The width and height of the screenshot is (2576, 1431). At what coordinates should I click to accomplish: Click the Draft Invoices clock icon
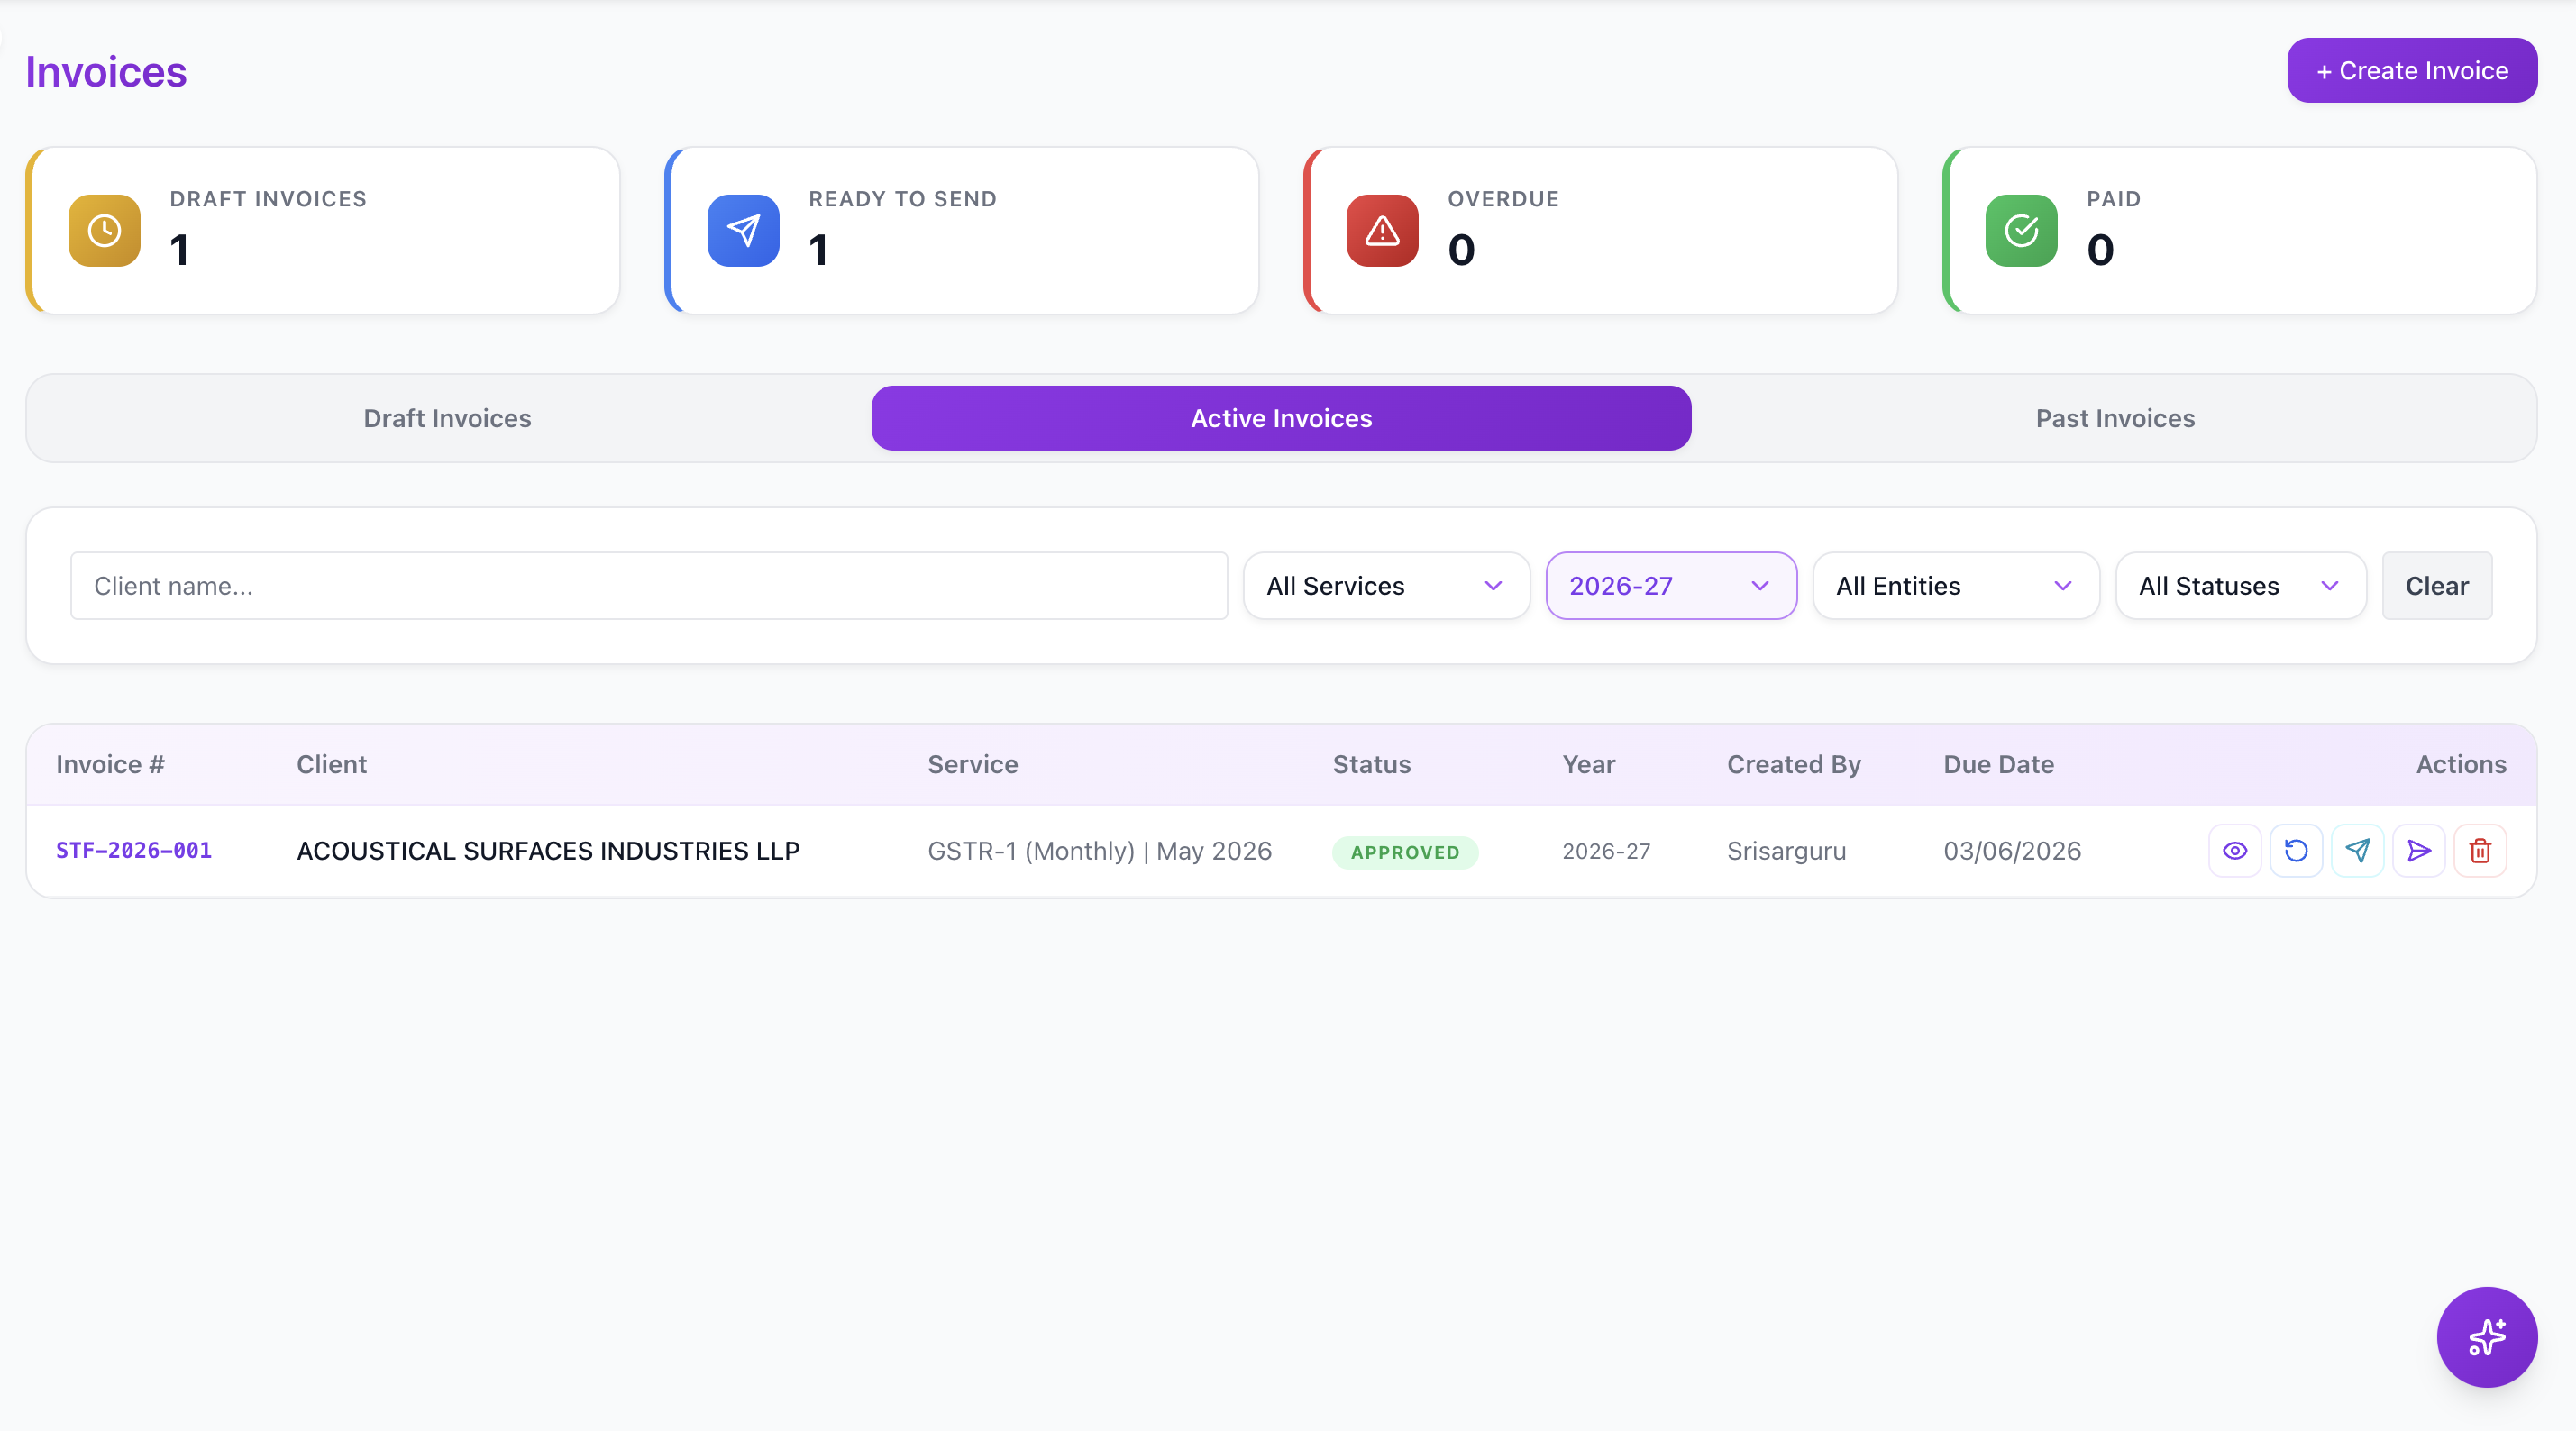click(x=104, y=231)
